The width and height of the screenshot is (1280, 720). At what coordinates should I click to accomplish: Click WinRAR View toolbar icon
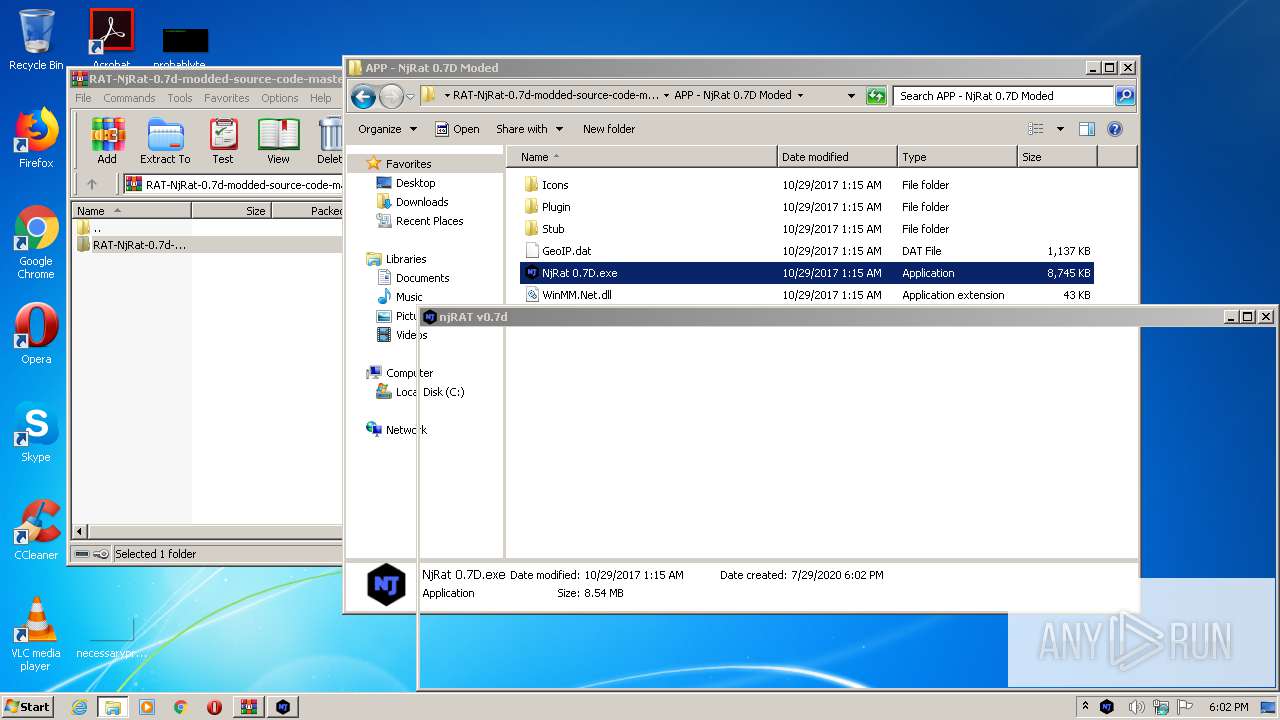click(278, 141)
